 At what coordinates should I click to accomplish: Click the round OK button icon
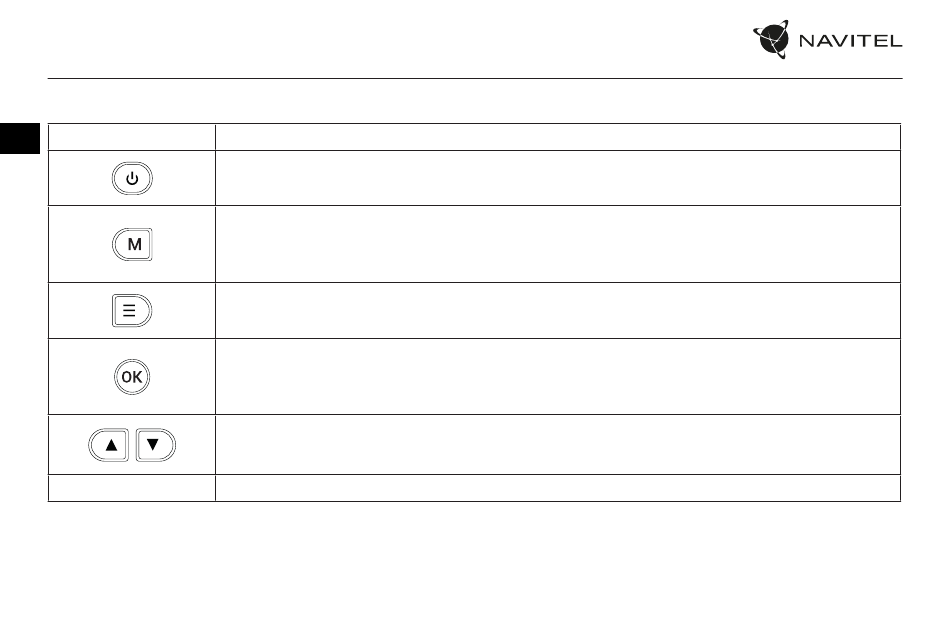pos(132,377)
